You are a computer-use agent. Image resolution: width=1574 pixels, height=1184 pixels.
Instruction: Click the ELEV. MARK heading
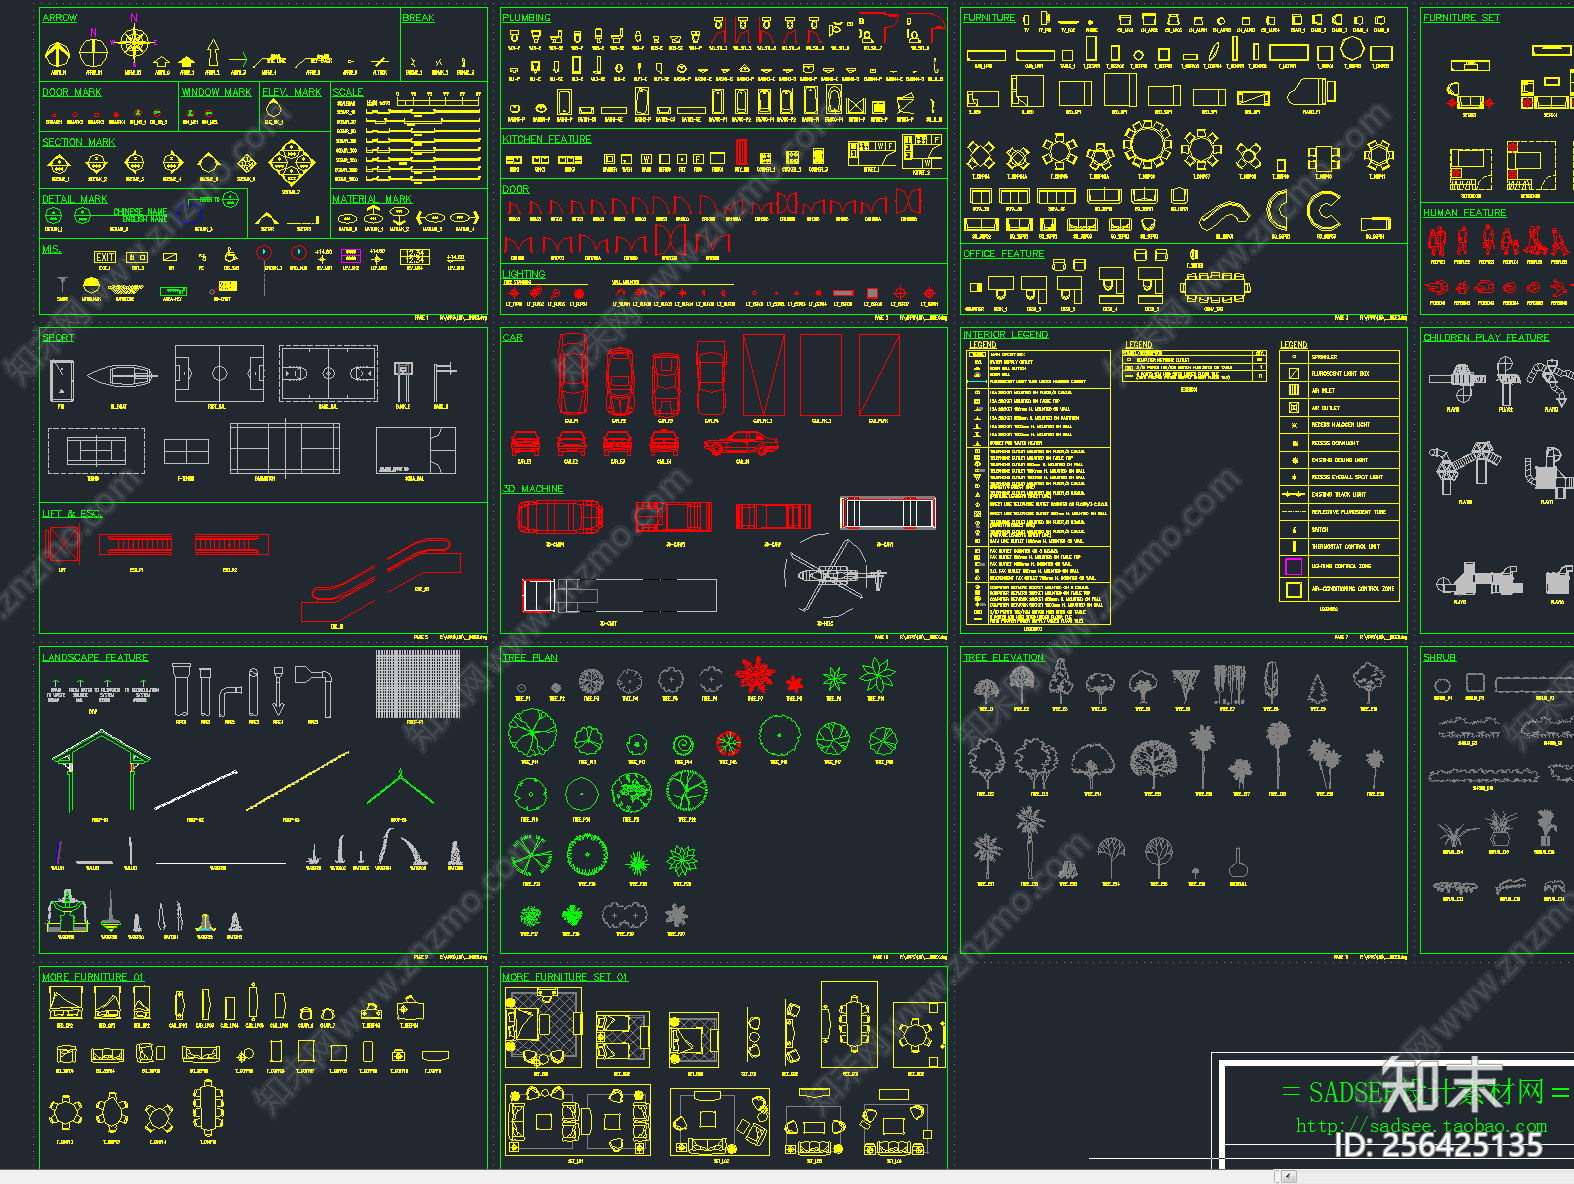292,92
